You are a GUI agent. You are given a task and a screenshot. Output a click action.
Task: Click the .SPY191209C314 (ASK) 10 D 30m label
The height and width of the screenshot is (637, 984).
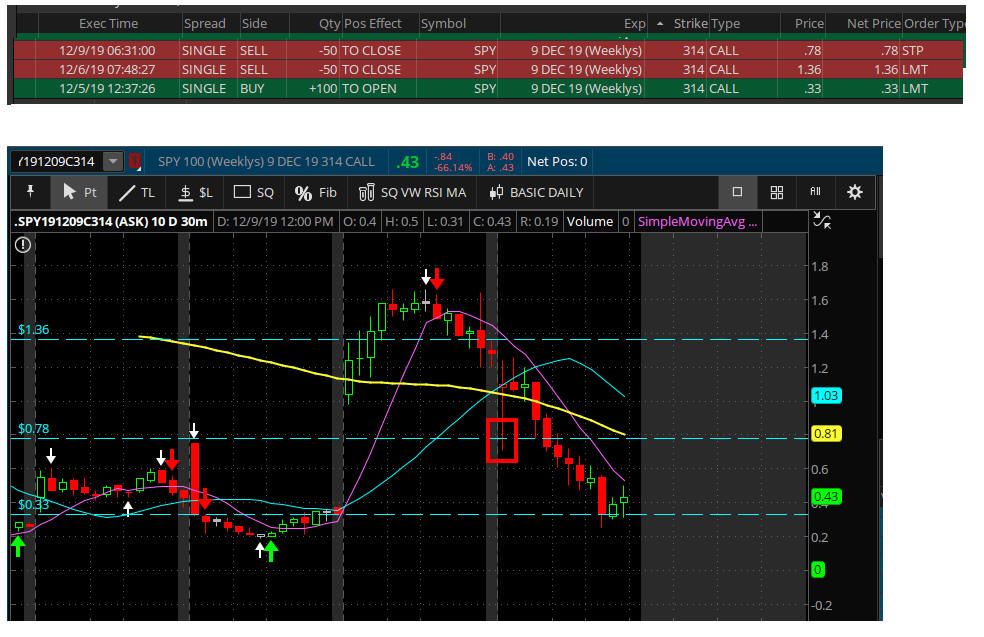click(x=112, y=222)
